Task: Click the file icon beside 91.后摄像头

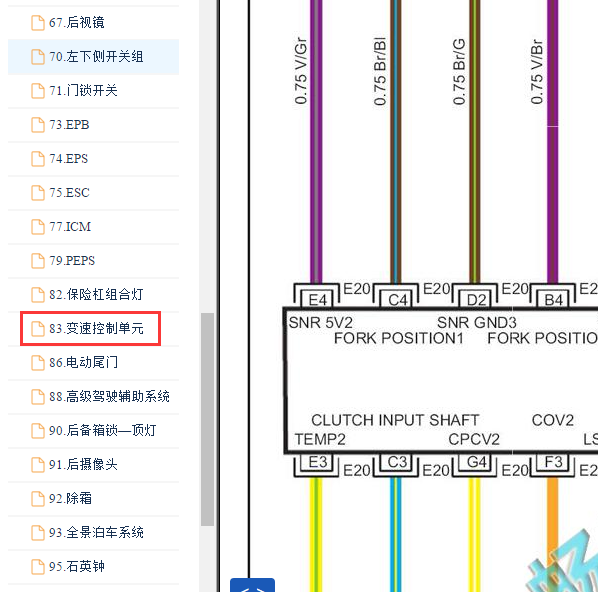Action: pyautogui.click(x=38, y=464)
